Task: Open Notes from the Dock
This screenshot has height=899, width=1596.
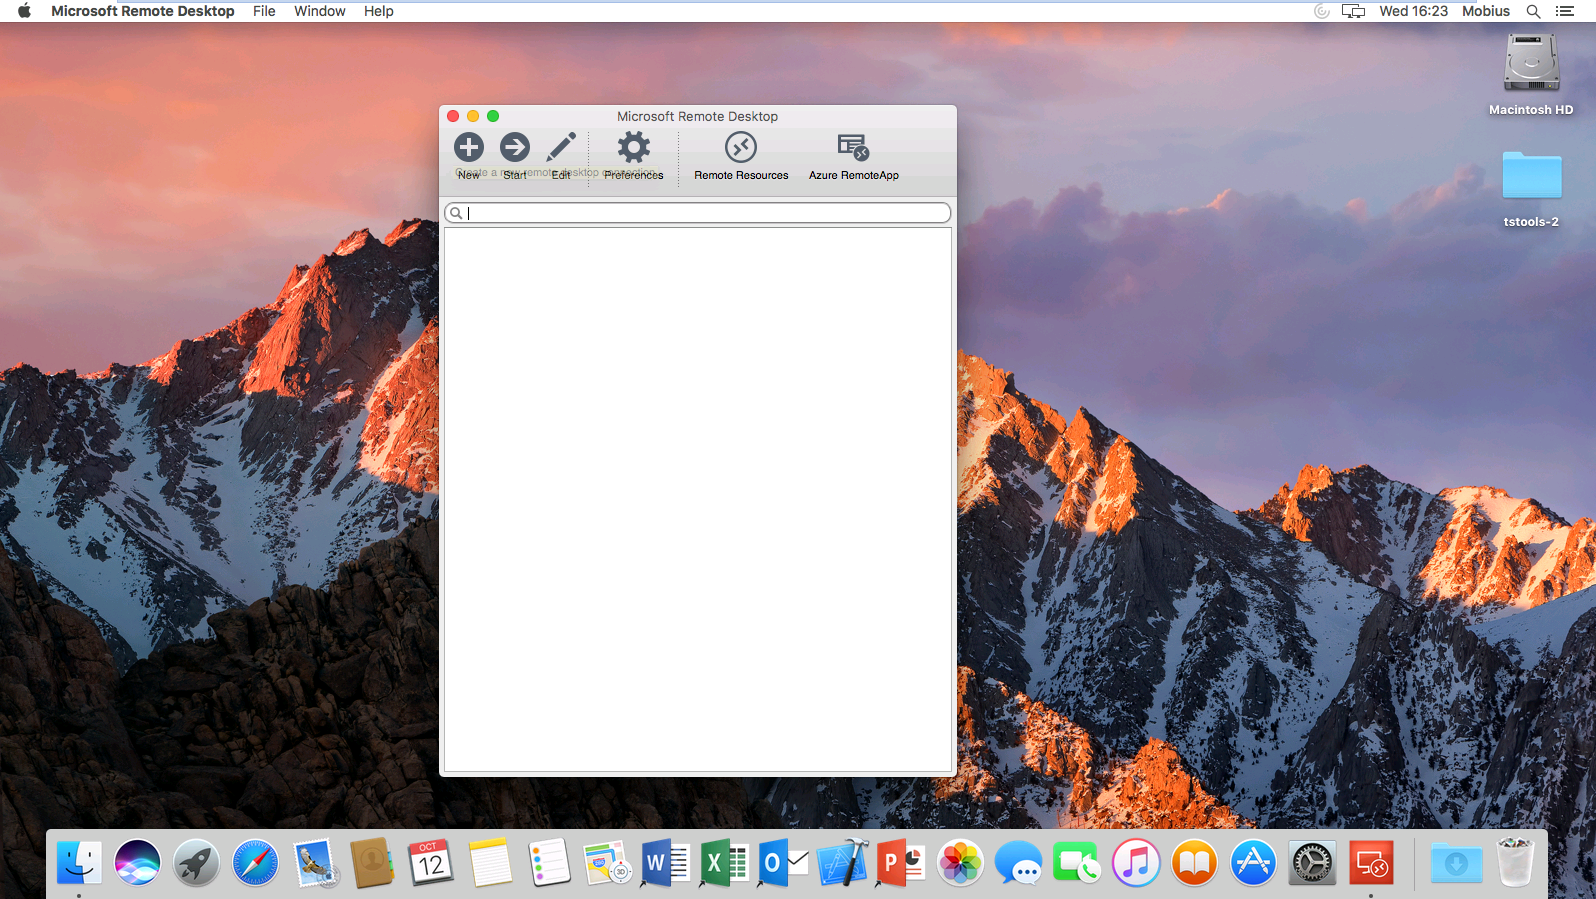Action: point(490,862)
